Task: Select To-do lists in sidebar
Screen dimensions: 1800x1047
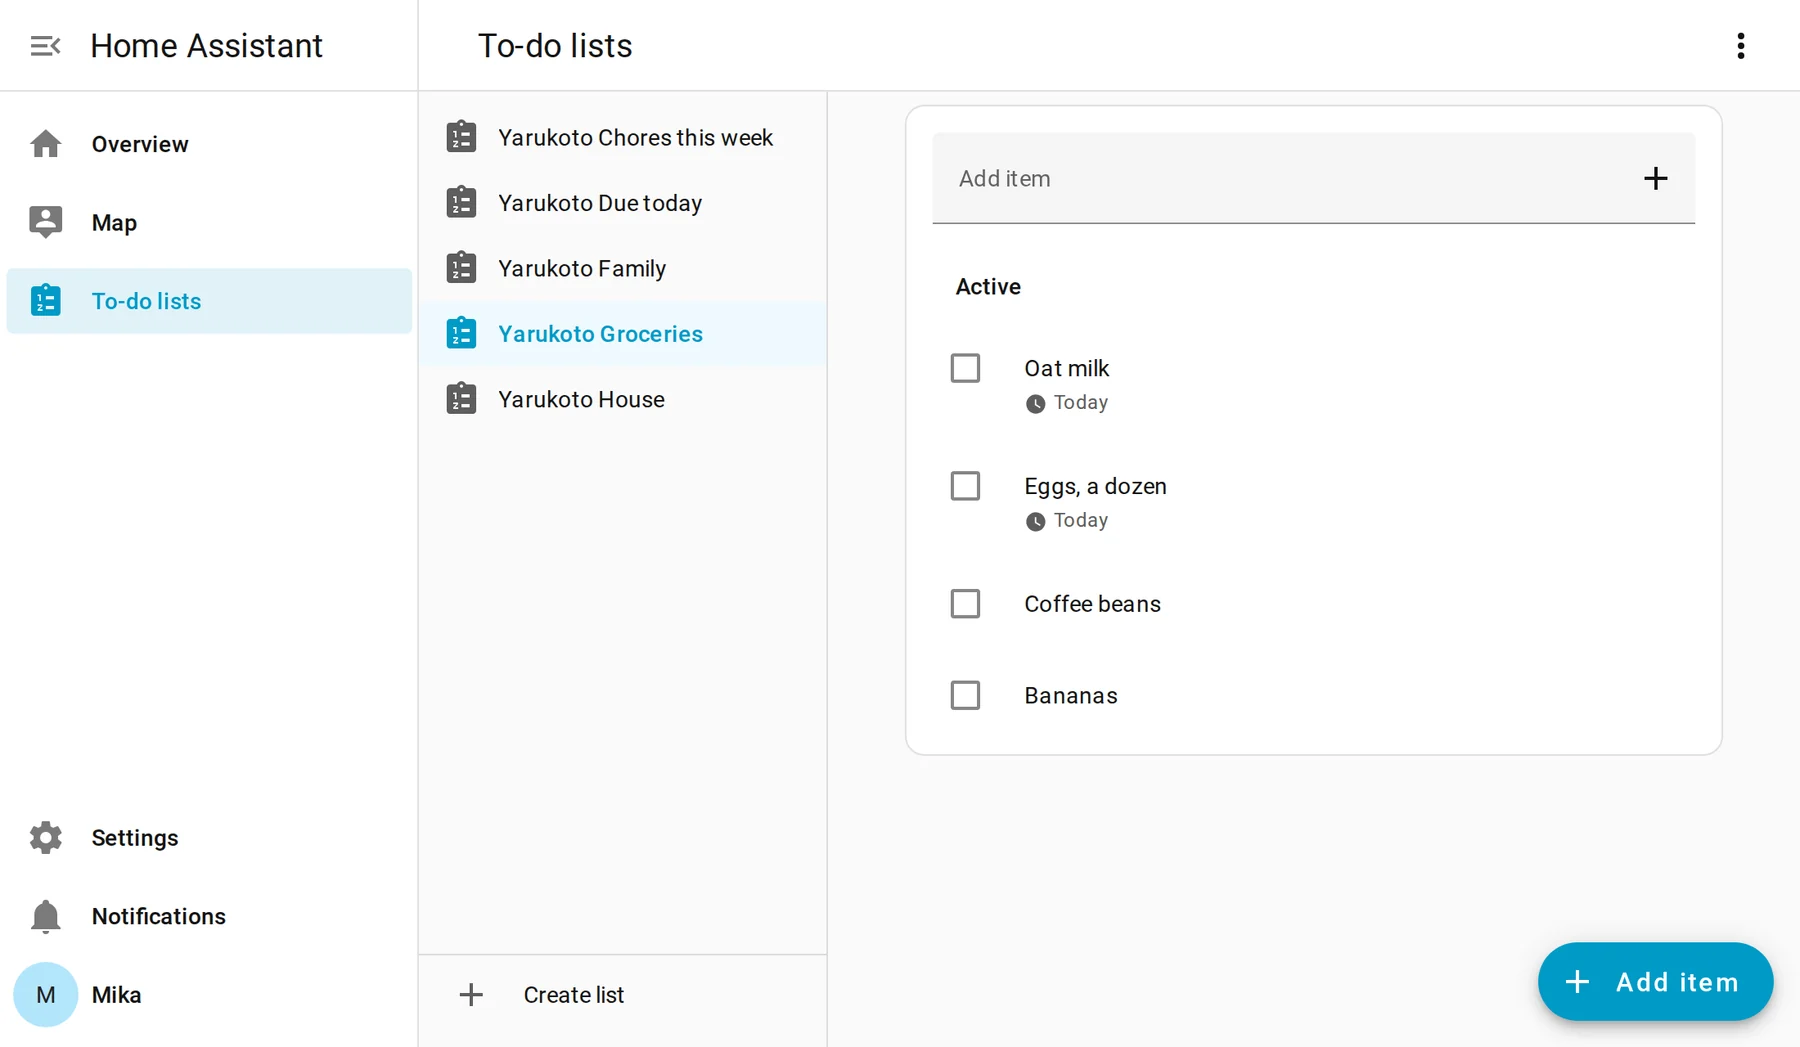Action: pyautogui.click(x=209, y=300)
